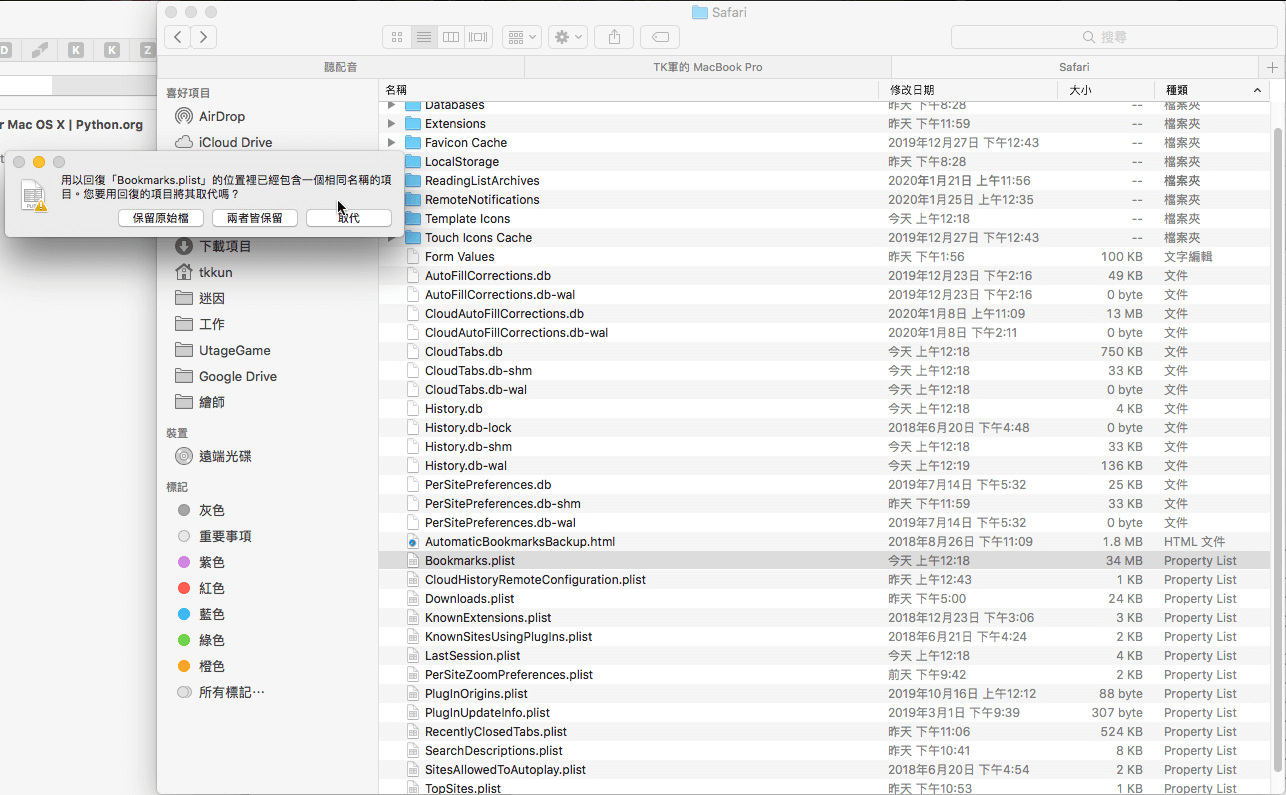Click the RecentlyClosedTabs.plist file icon
The image size is (1286, 795).
[x=412, y=732]
